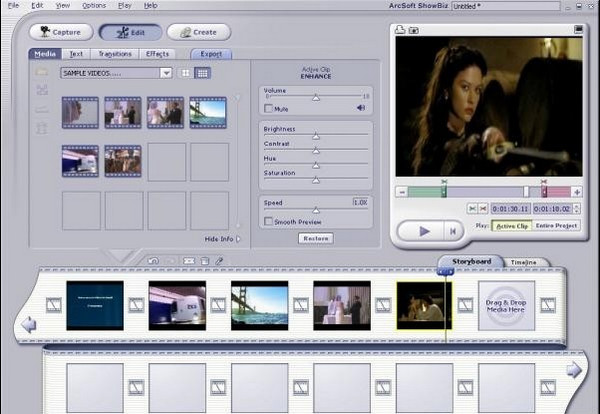600x414 pixels.
Task: Click the rectangular clip icon left of trash
Action: (189, 261)
